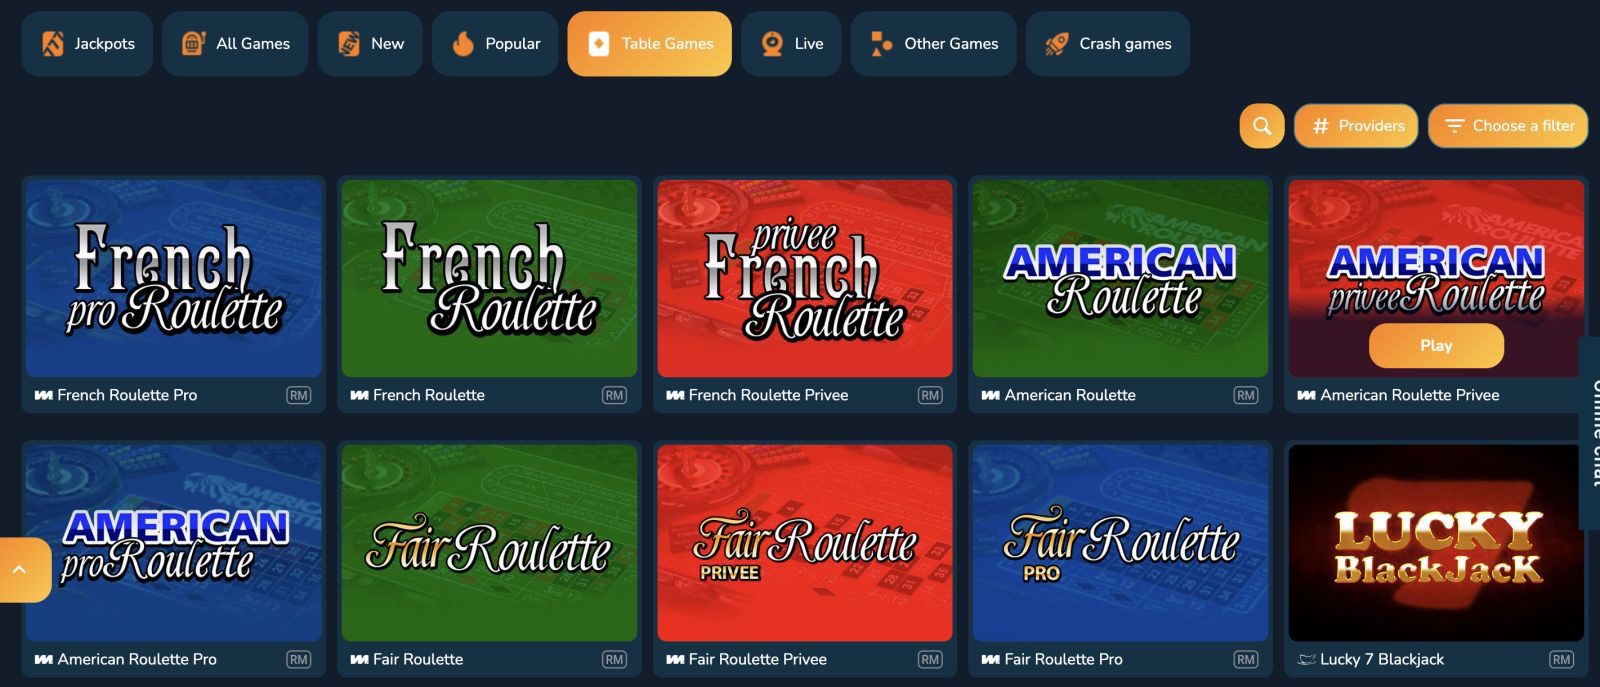Click the 'French Roulette Privee' title text

pyautogui.click(x=768, y=396)
